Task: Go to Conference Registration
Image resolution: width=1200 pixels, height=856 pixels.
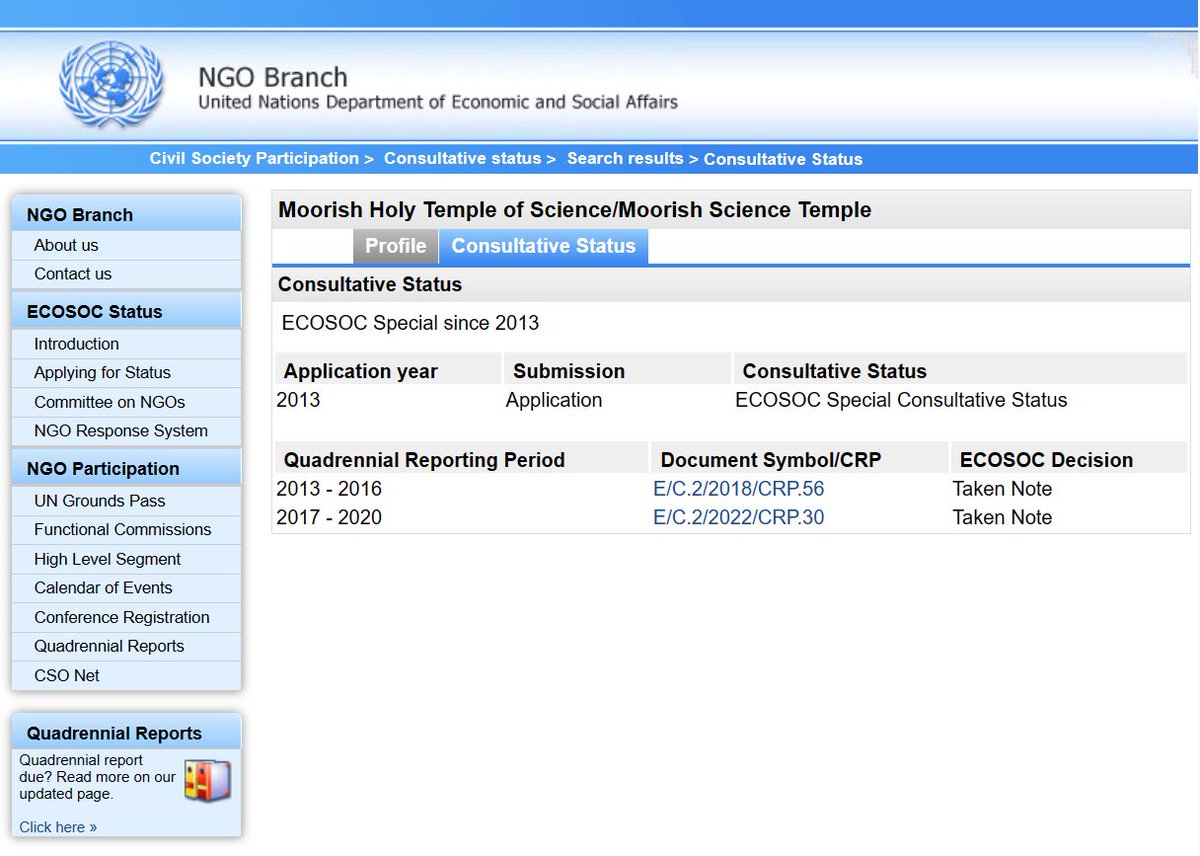Action: (122, 617)
